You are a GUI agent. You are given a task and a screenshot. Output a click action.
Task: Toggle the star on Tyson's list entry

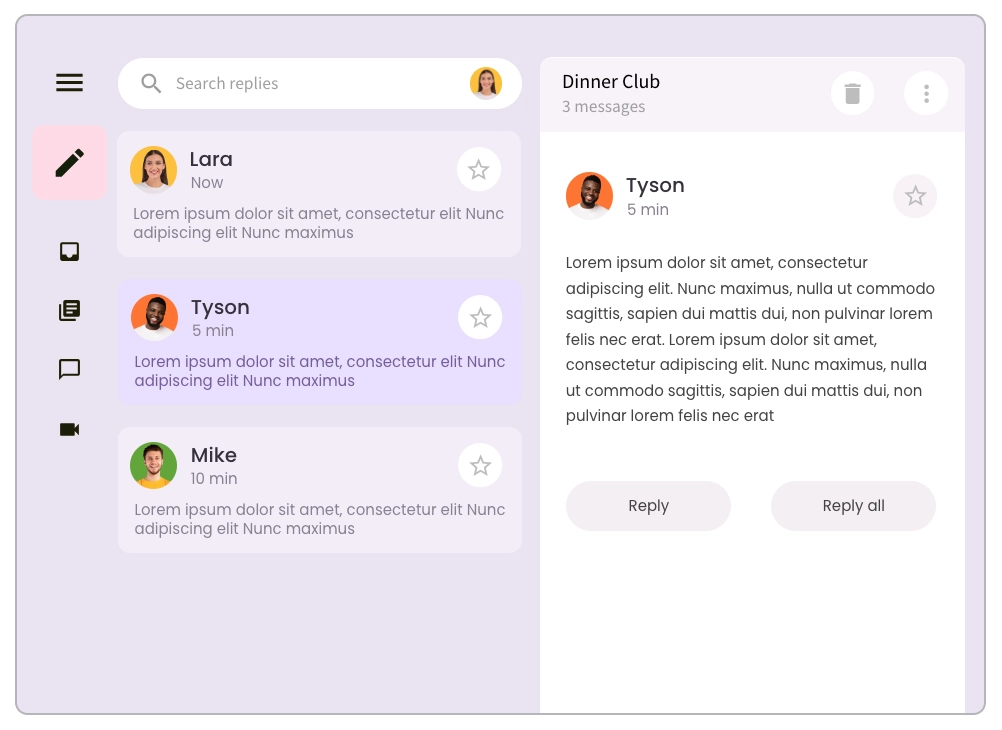coord(480,317)
